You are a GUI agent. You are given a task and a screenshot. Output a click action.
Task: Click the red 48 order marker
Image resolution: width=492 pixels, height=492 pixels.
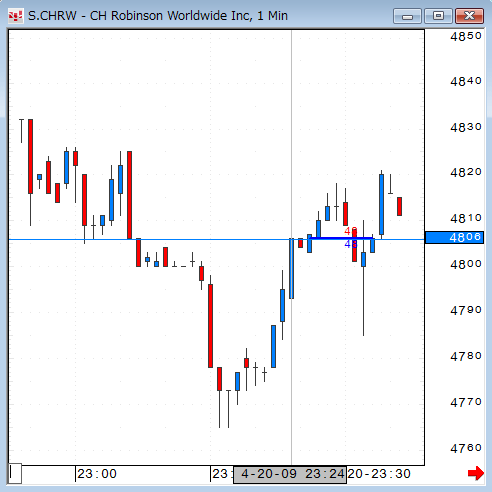[x=351, y=231]
